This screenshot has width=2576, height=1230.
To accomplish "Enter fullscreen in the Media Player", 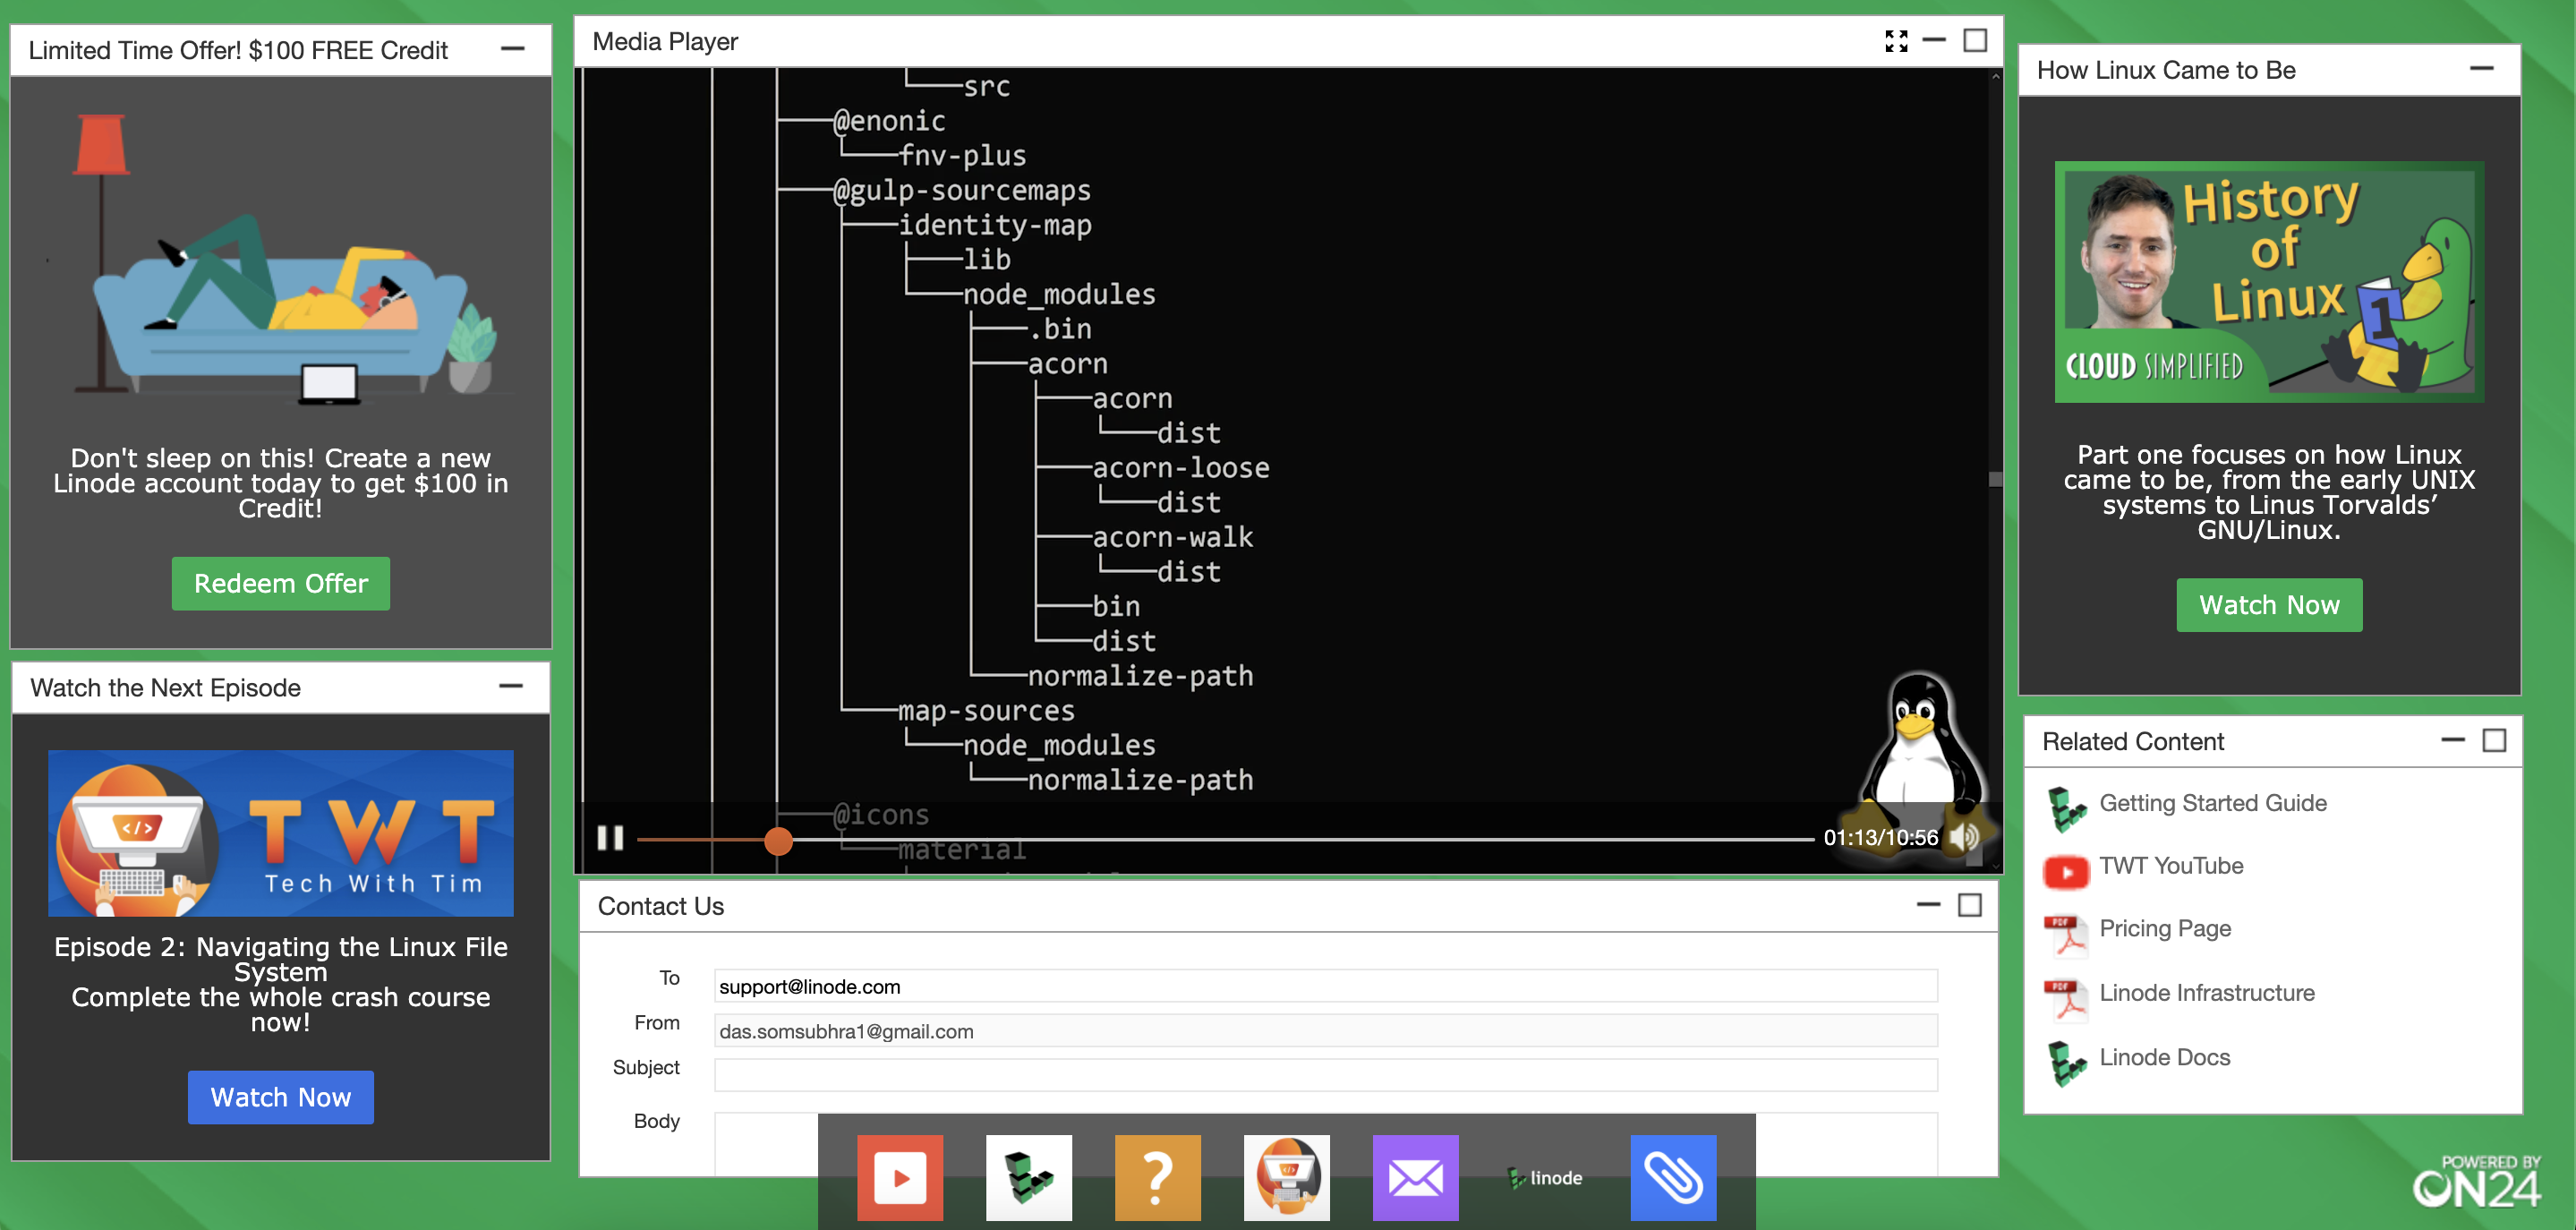I will [1895, 41].
